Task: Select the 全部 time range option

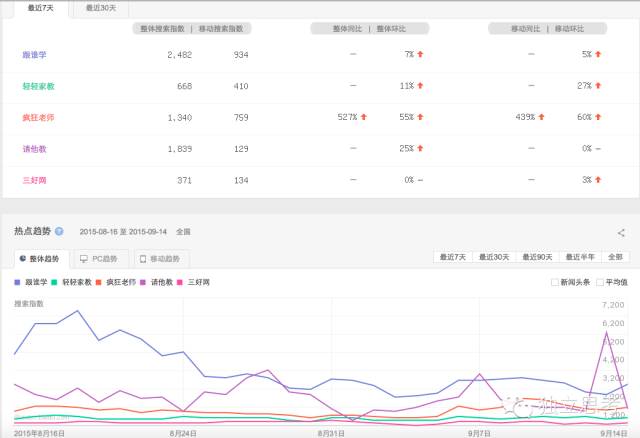Action: 615,258
